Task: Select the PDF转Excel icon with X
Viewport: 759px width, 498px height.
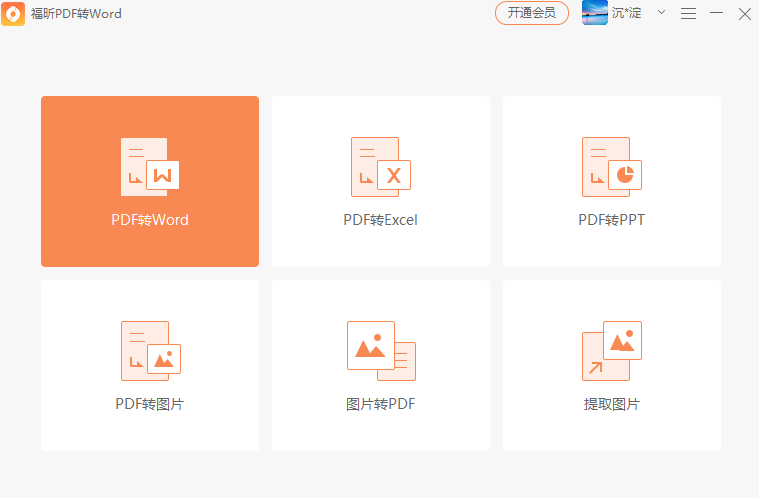Action: tap(380, 166)
